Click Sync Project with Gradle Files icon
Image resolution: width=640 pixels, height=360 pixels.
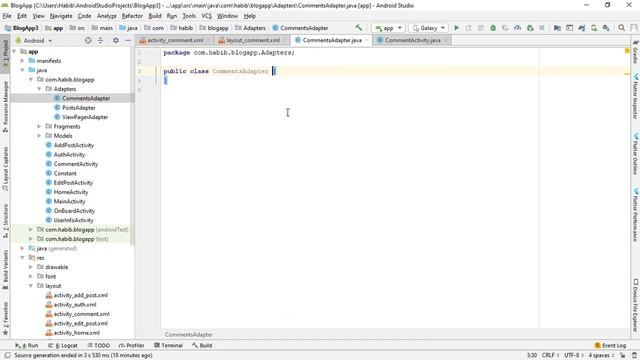click(582, 28)
